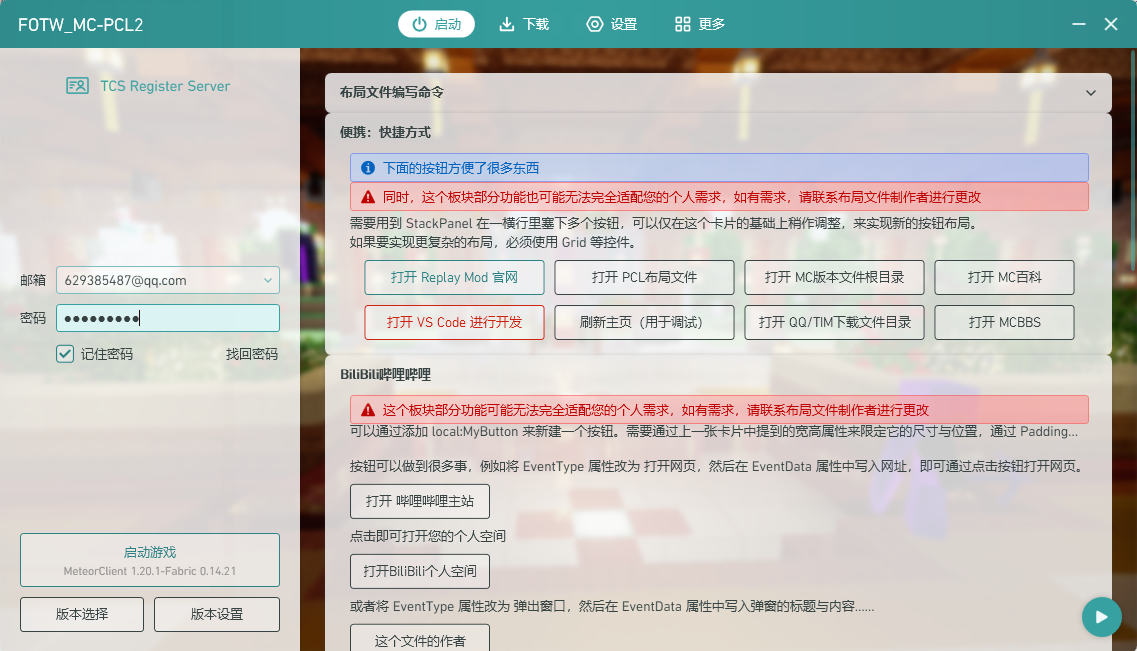Click 打开 Replay Mod 官网 button
Image resolution: width=1137 pixels, height=651 pixels.
[454, 277]
